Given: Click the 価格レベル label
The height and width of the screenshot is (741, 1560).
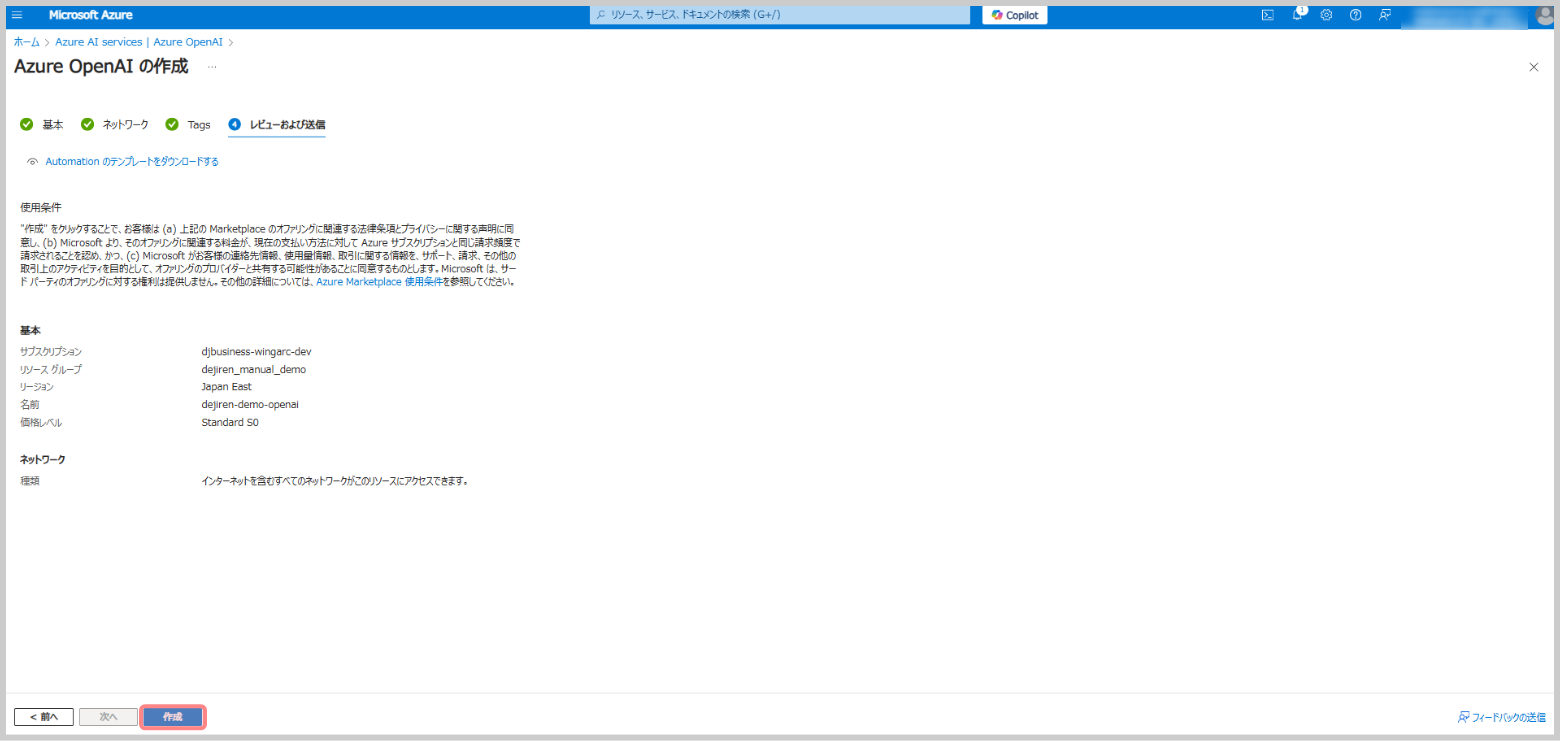Looking at the screenshot, I should [x=41, y=423].
